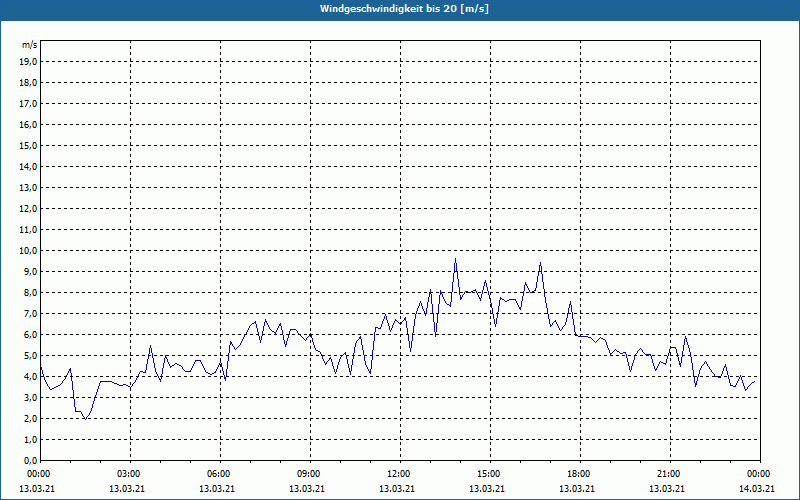The image size is (800, 500).
Task: Select the 17,0 y-axis label
Action: (29, 104)
